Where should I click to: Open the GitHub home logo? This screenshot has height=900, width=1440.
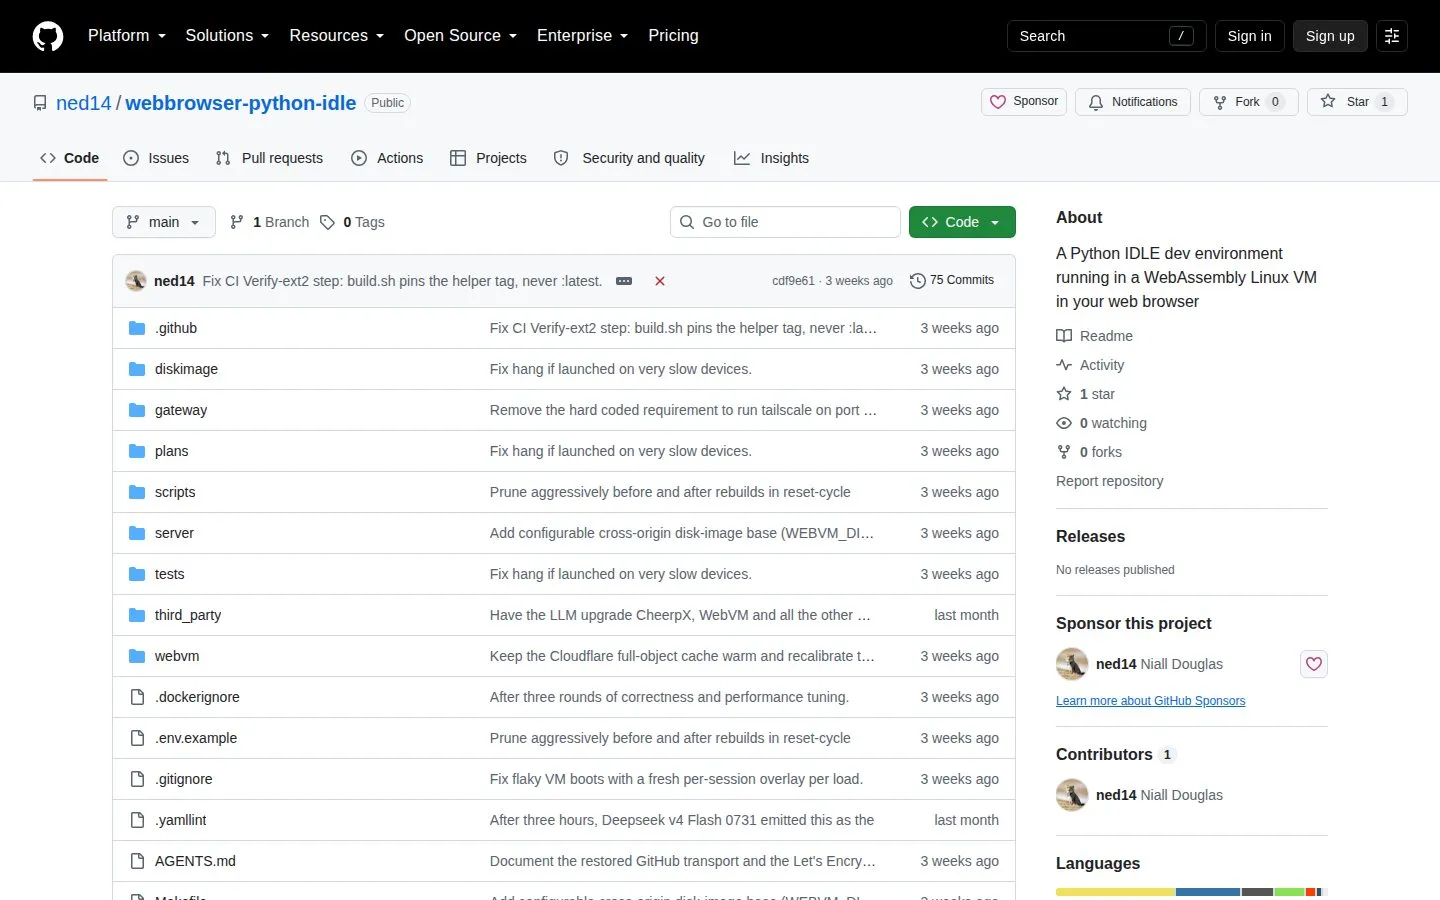click(x=48, y=36)
